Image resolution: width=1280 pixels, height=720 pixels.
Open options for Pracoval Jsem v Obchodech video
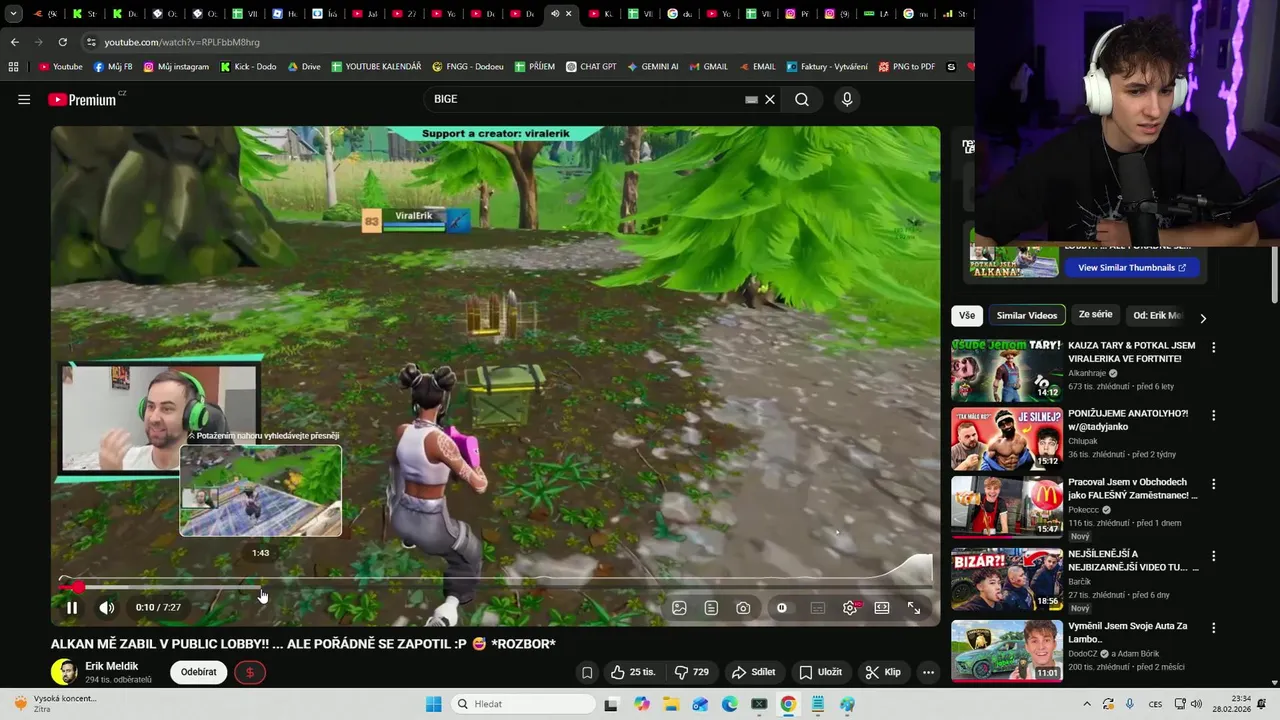click(1214, 484)
